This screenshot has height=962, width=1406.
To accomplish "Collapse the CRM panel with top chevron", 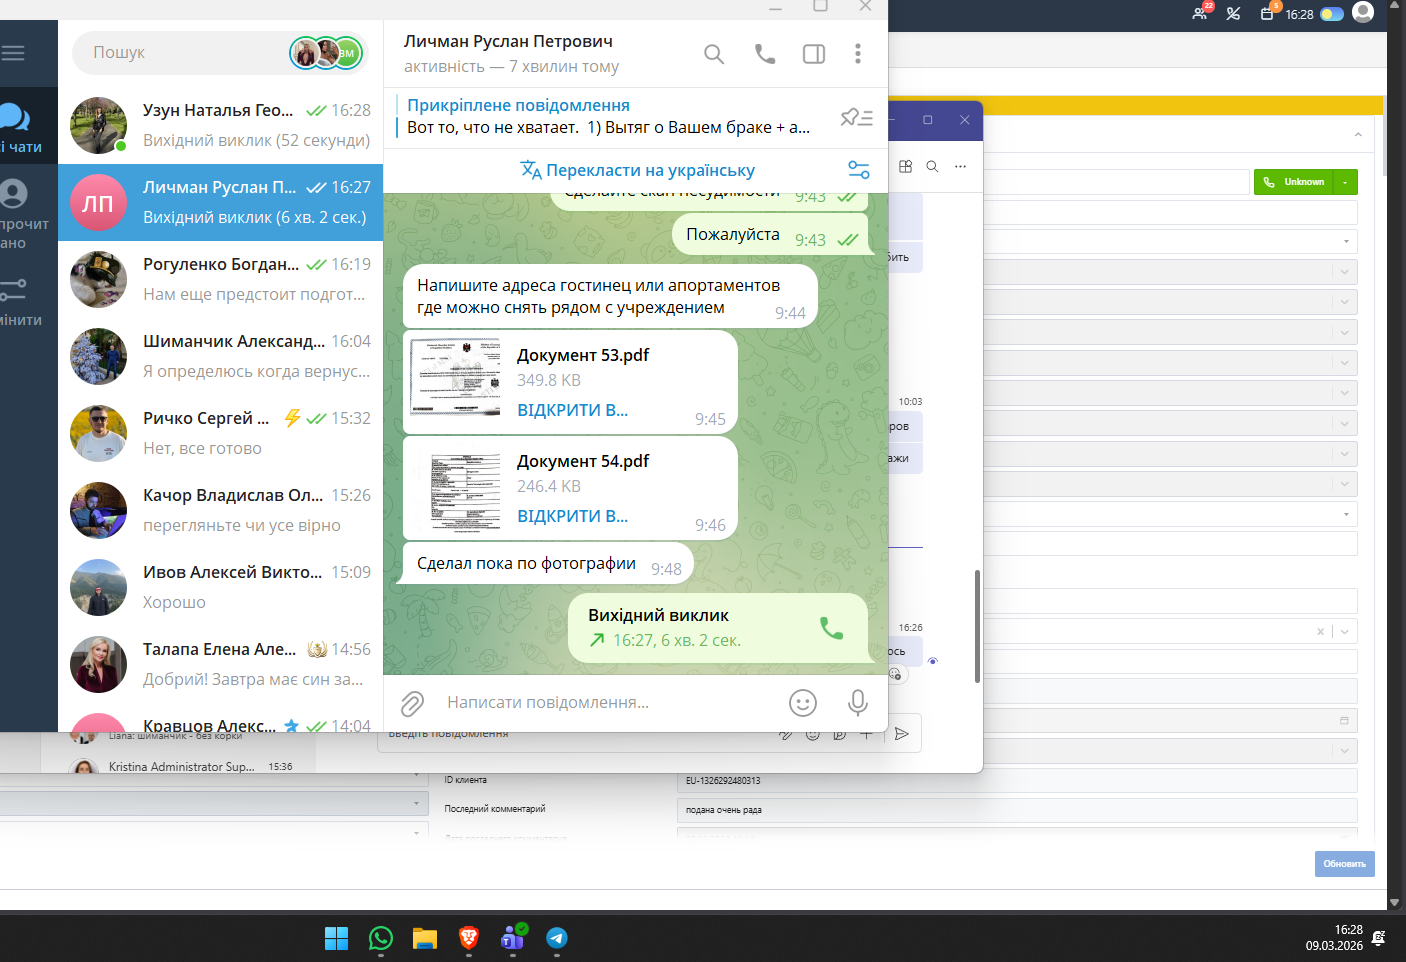I will pos(1358,134).
